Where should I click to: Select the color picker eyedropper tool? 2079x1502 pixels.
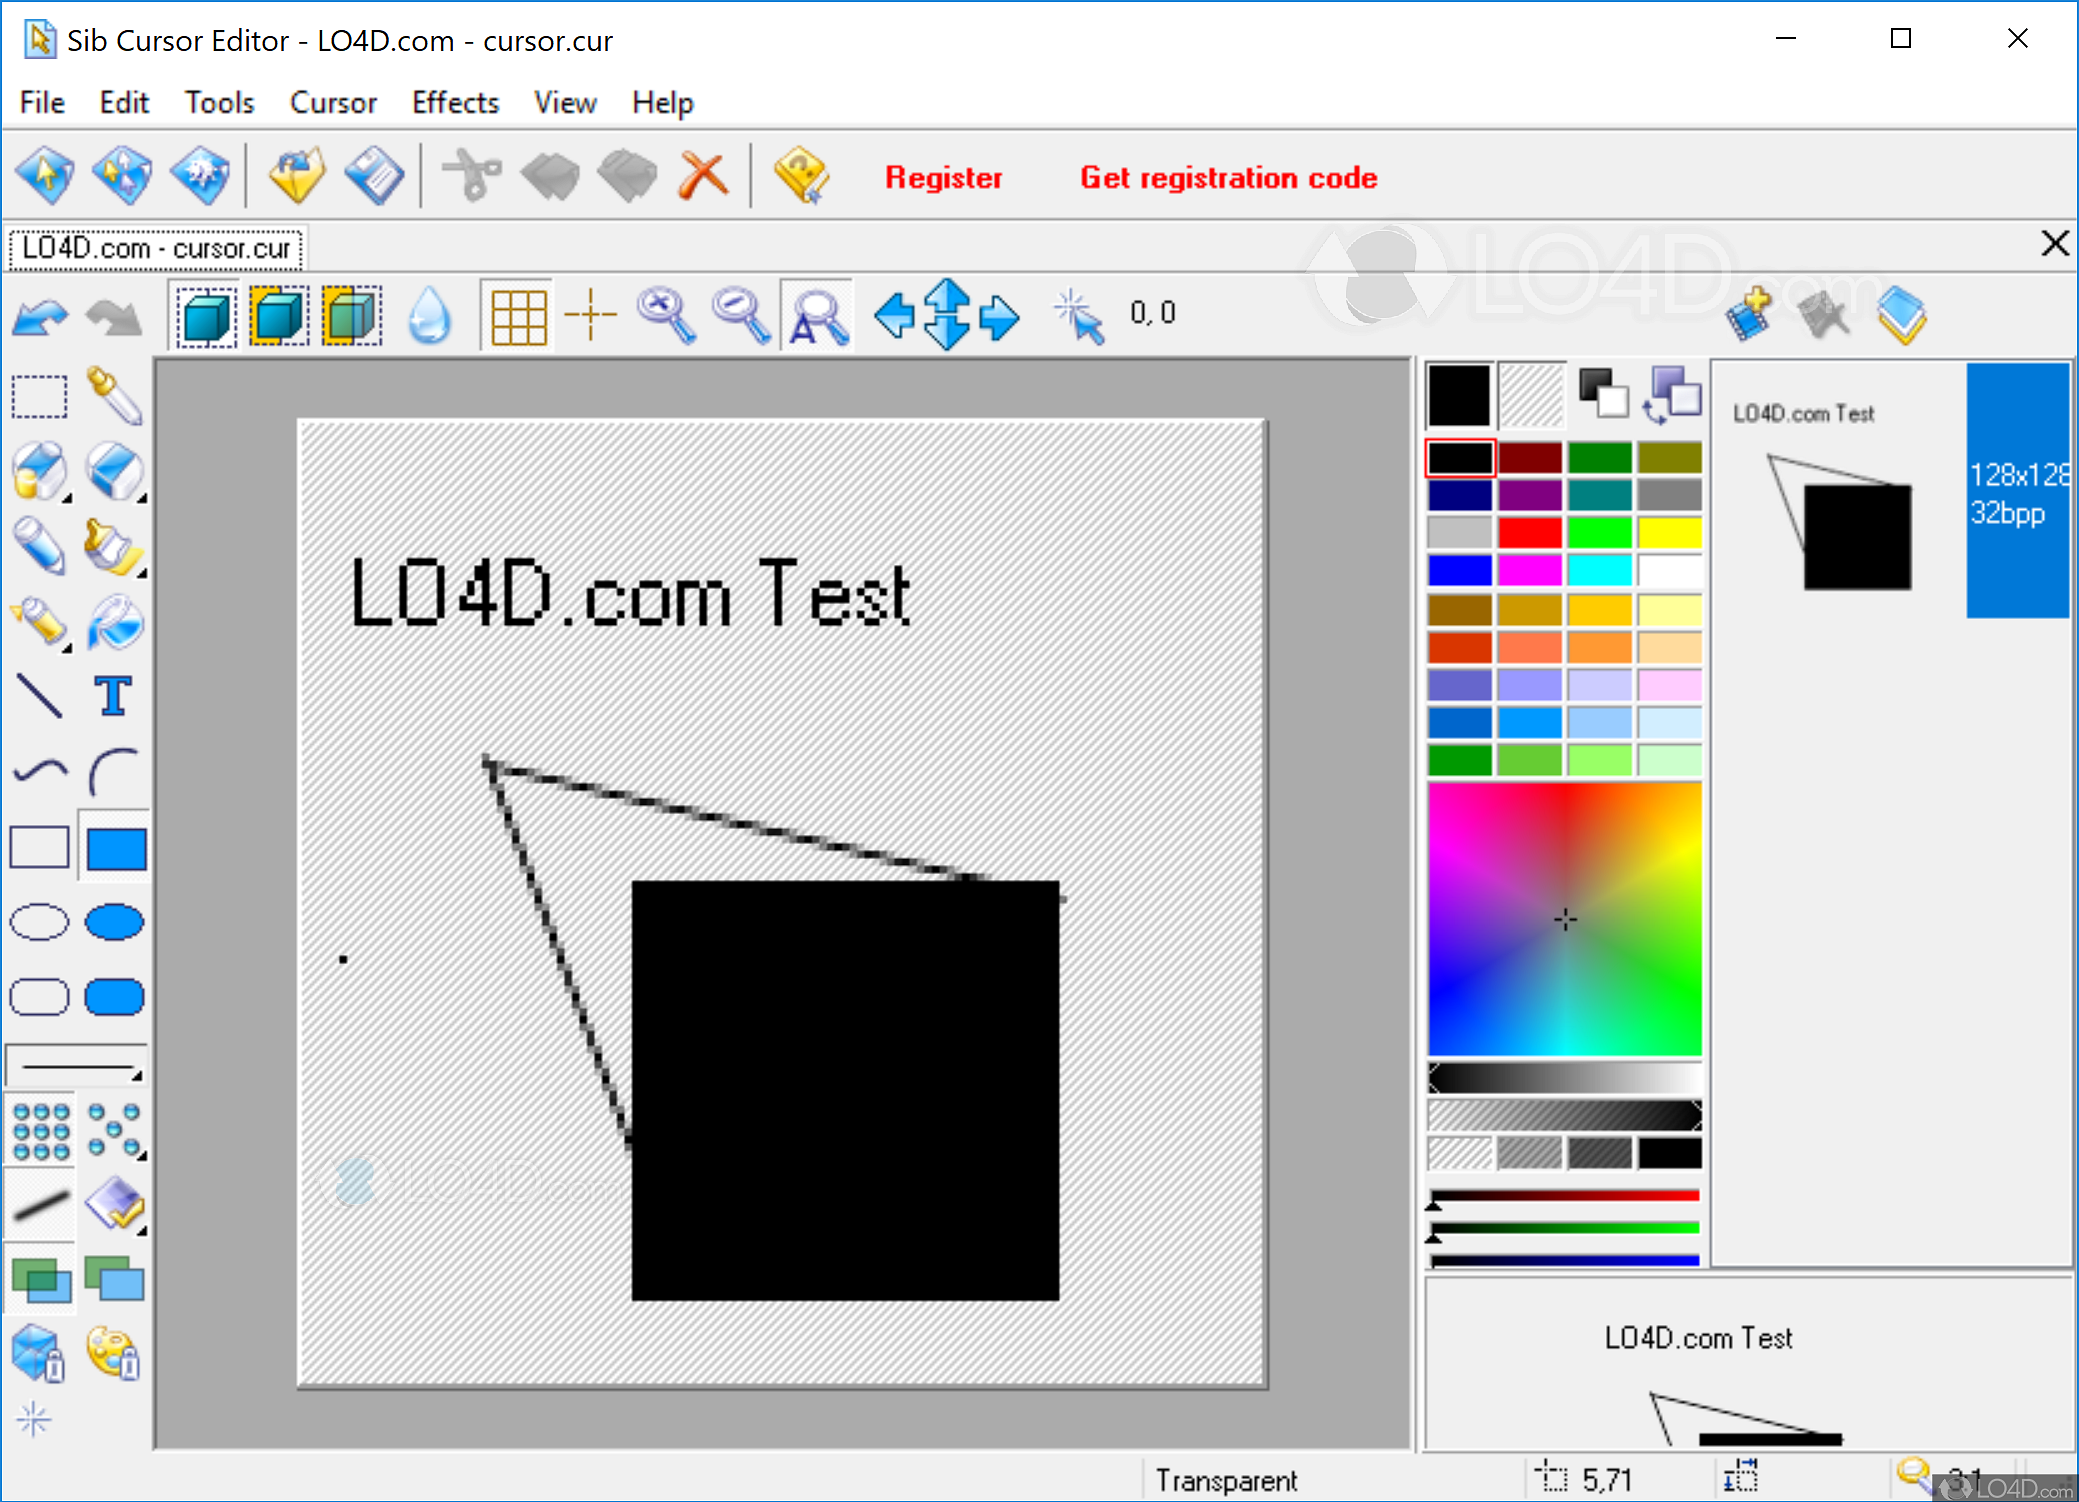[x=114, y=397]
